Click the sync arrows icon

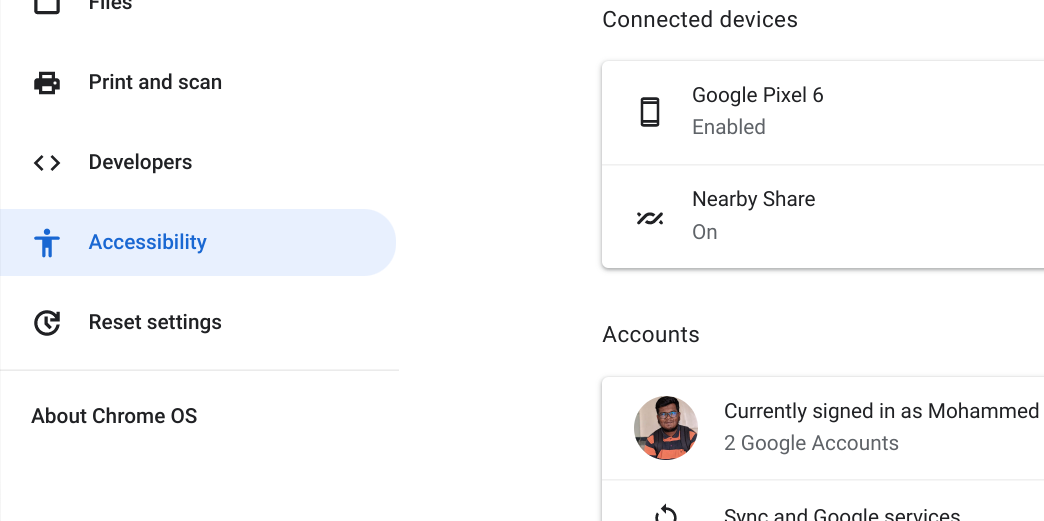[x=665, y=514]
